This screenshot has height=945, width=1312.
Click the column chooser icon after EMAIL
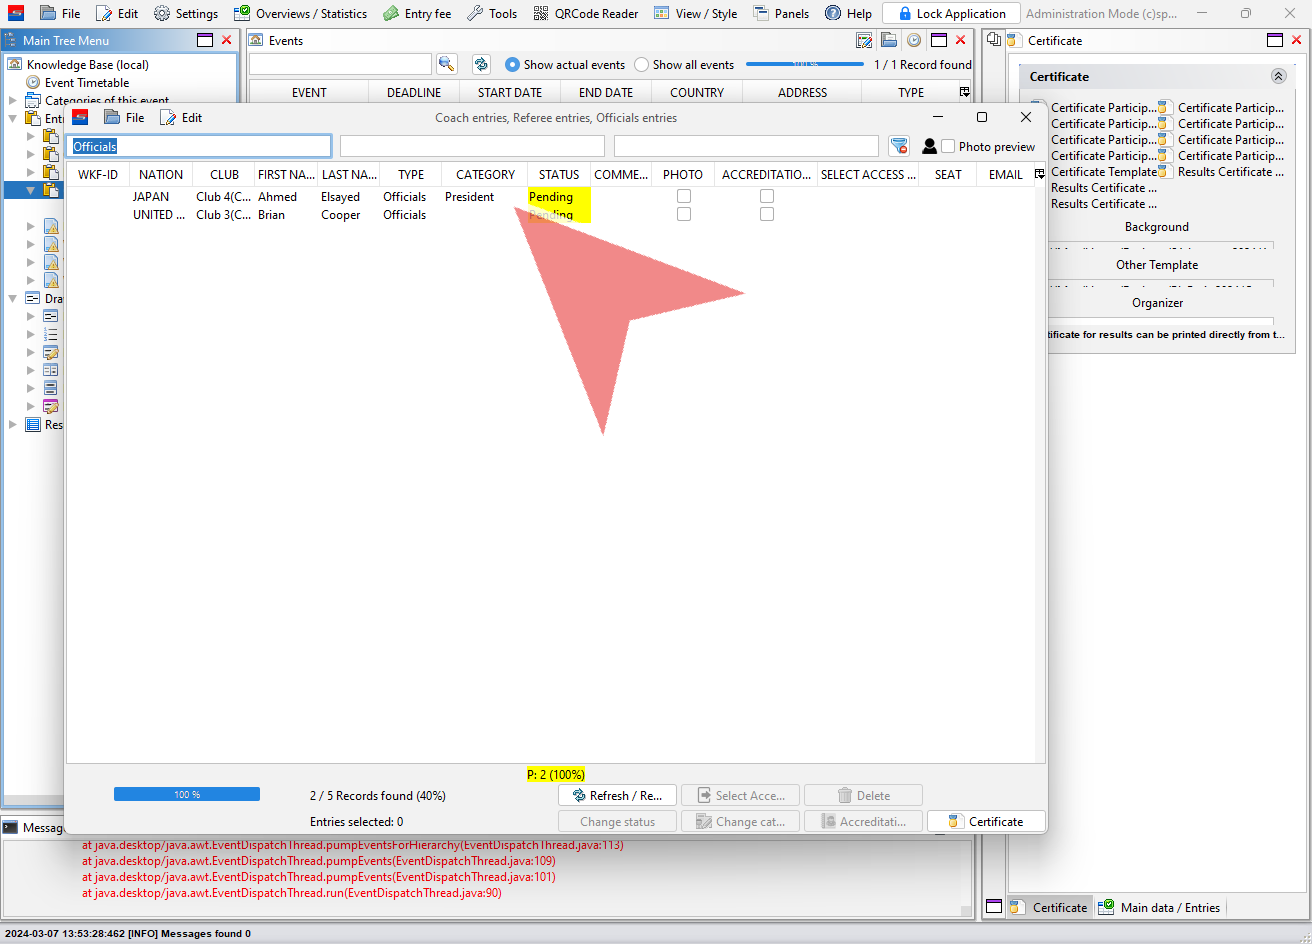(x=1039, y=174)
